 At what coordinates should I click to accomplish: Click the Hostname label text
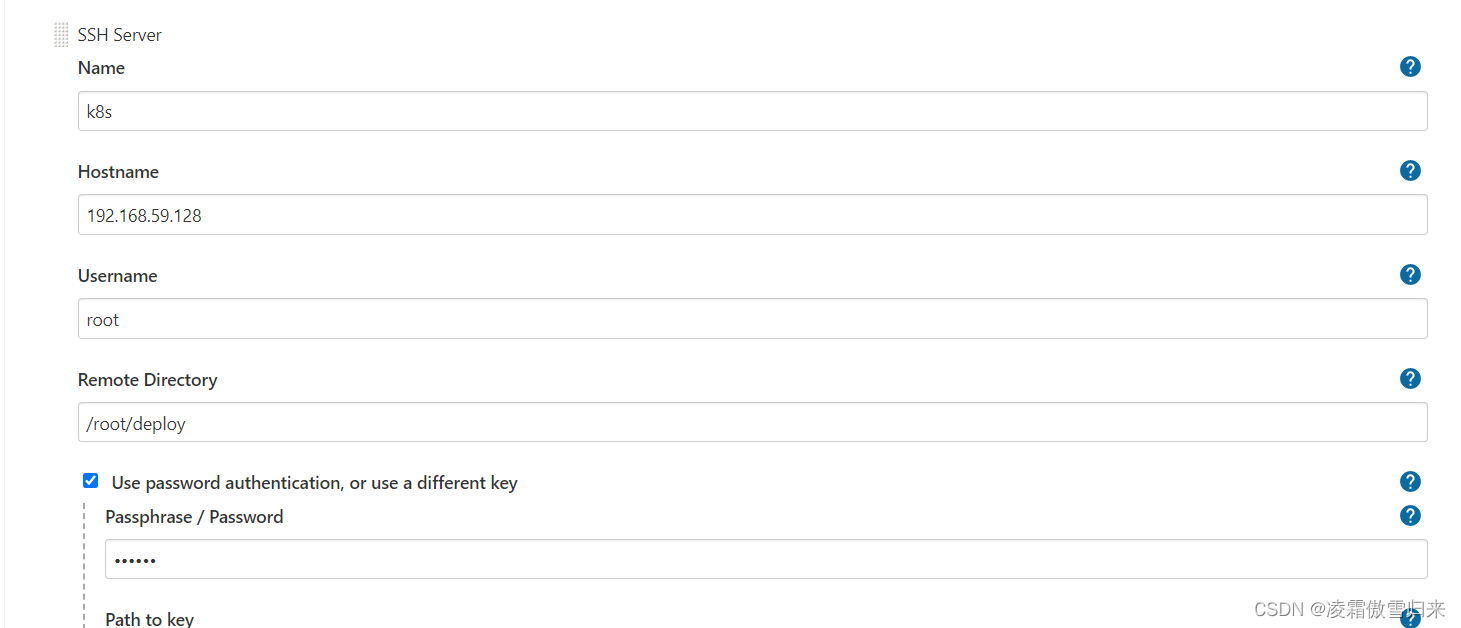118,172
